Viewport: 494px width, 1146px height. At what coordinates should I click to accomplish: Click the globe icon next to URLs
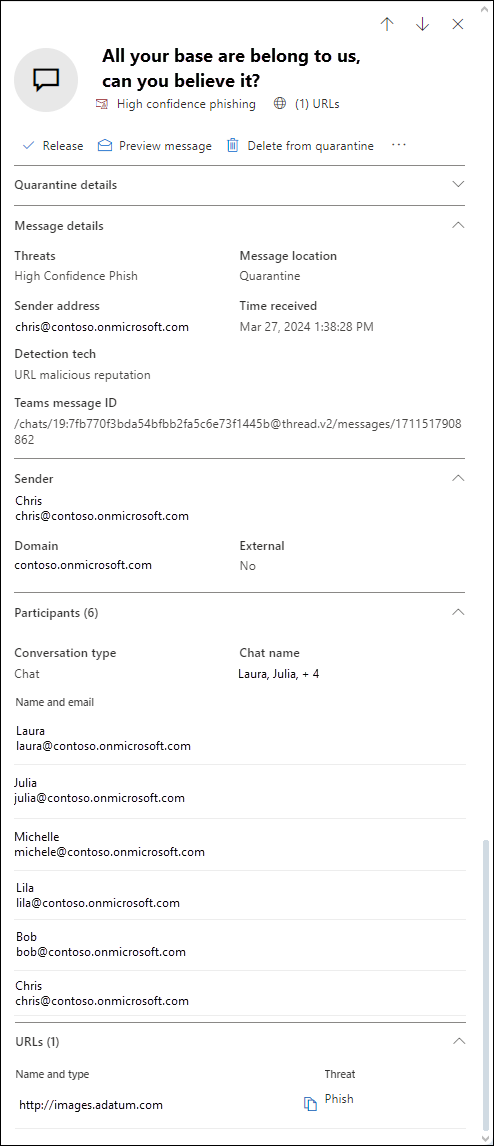click(x=280, y=104)
